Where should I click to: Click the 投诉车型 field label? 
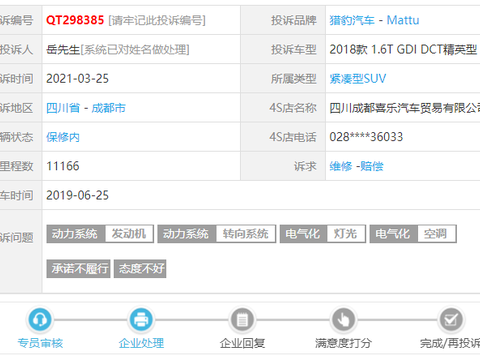click(x=293, y=50)
